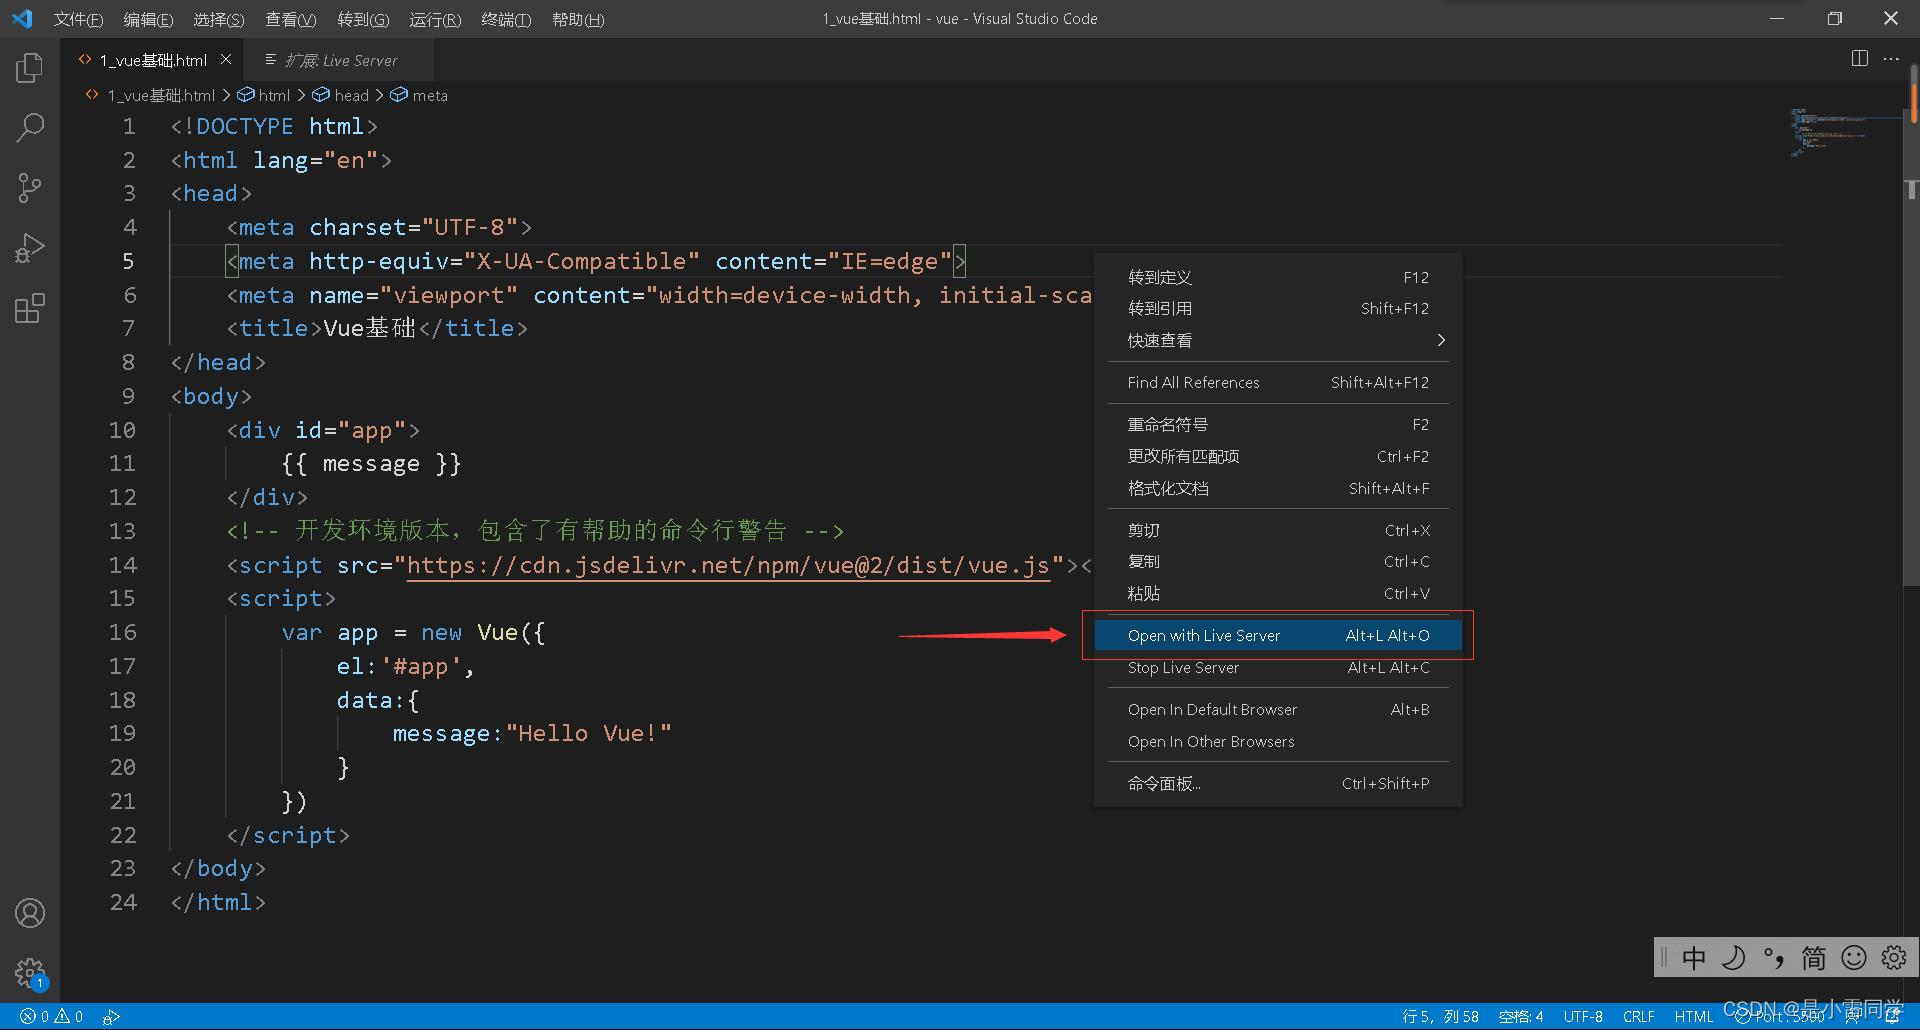The height and width of the screenshot is (1030, 1920).
Task: Open the 终端(T) menu
Action: 506,19
